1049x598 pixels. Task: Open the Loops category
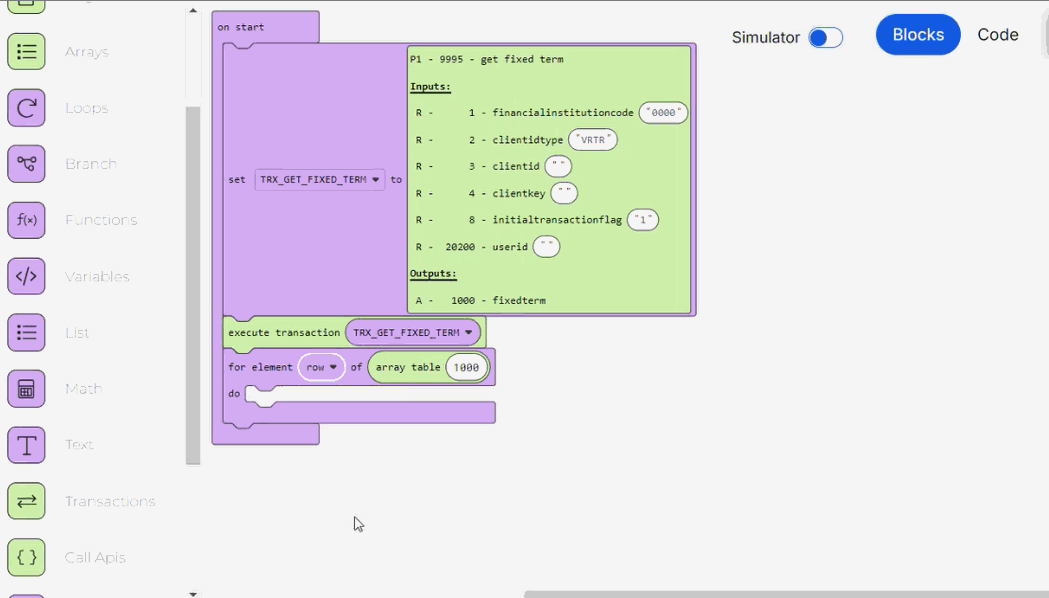(x=27, y=107)
